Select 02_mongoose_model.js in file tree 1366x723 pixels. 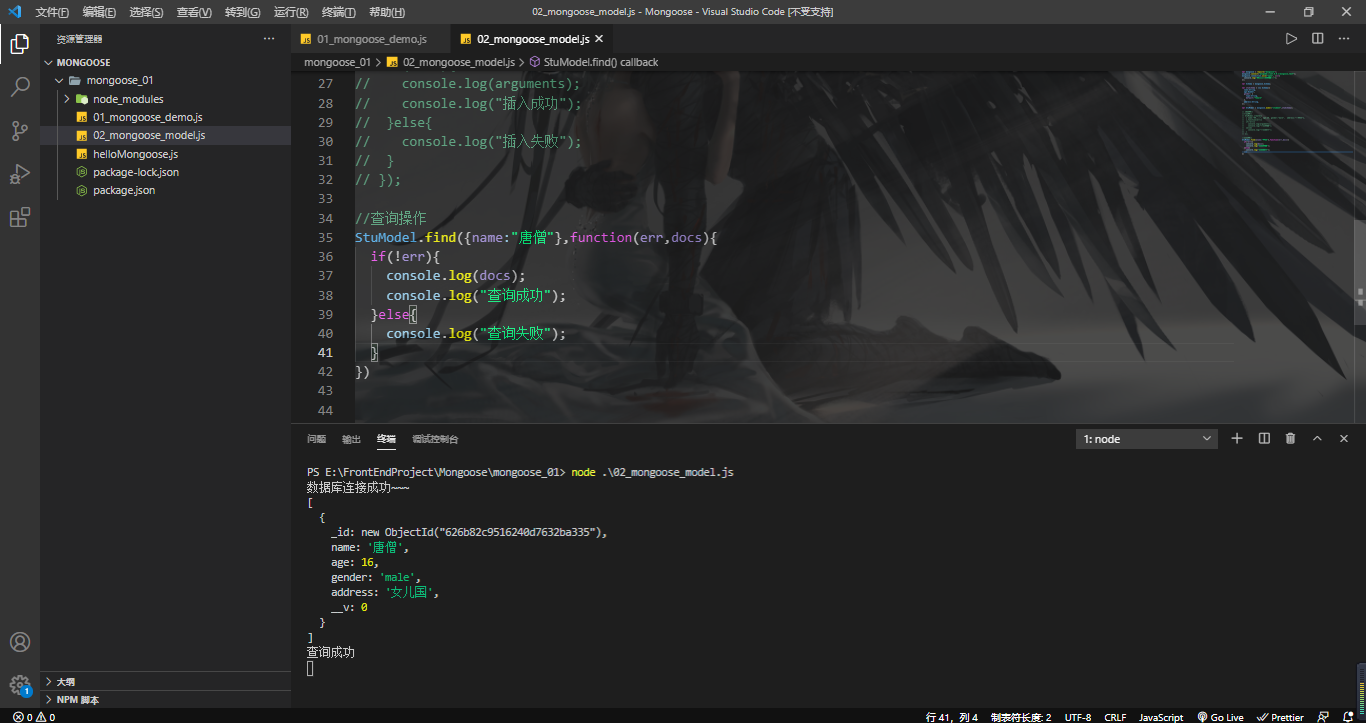(x=149, y=135)
